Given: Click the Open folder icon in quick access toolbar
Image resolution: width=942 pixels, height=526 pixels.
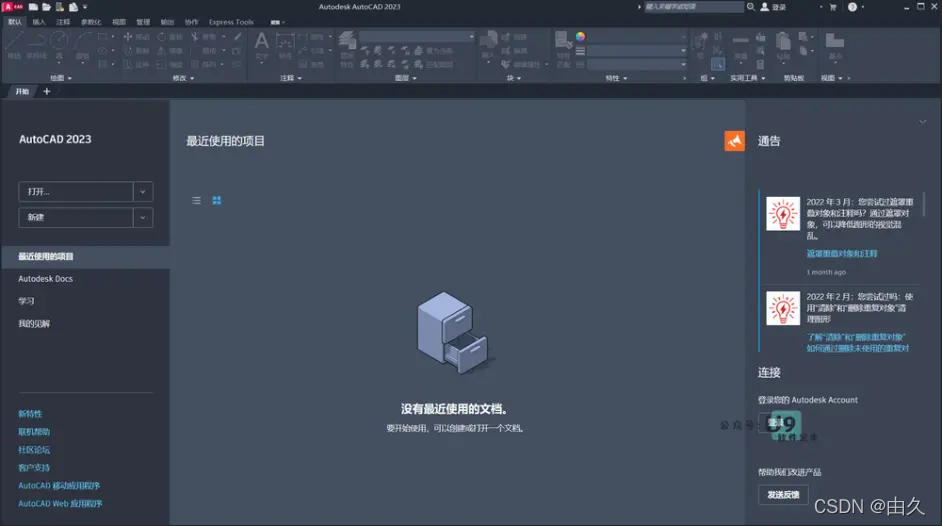Looking at the screenshot, I should (x=46, y=7).
